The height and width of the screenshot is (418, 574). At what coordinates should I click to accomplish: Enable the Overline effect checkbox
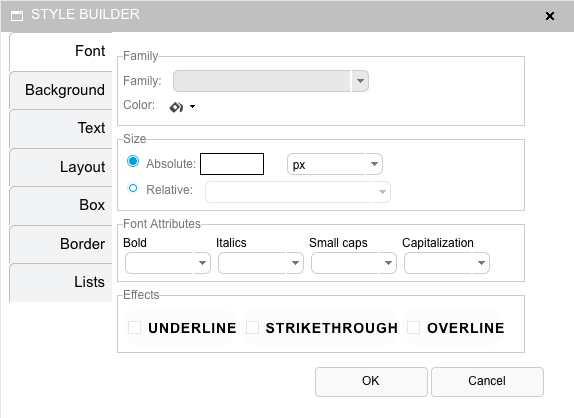(413, 328)
